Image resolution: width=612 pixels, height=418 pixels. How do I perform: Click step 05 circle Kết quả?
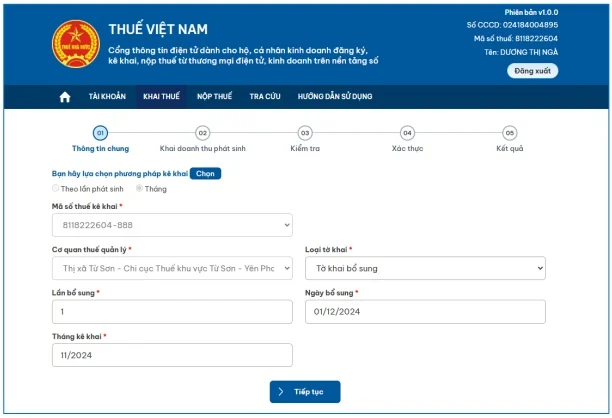(x=510, y=132)
